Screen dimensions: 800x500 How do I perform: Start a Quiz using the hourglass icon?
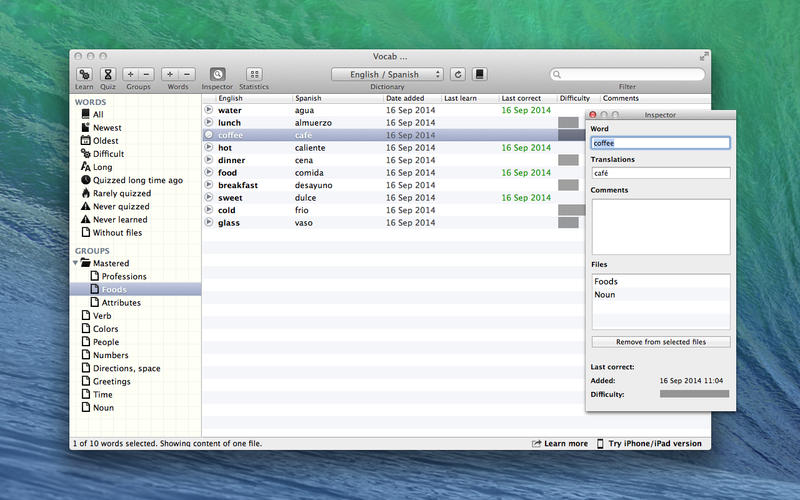click(x=108, y=74)
